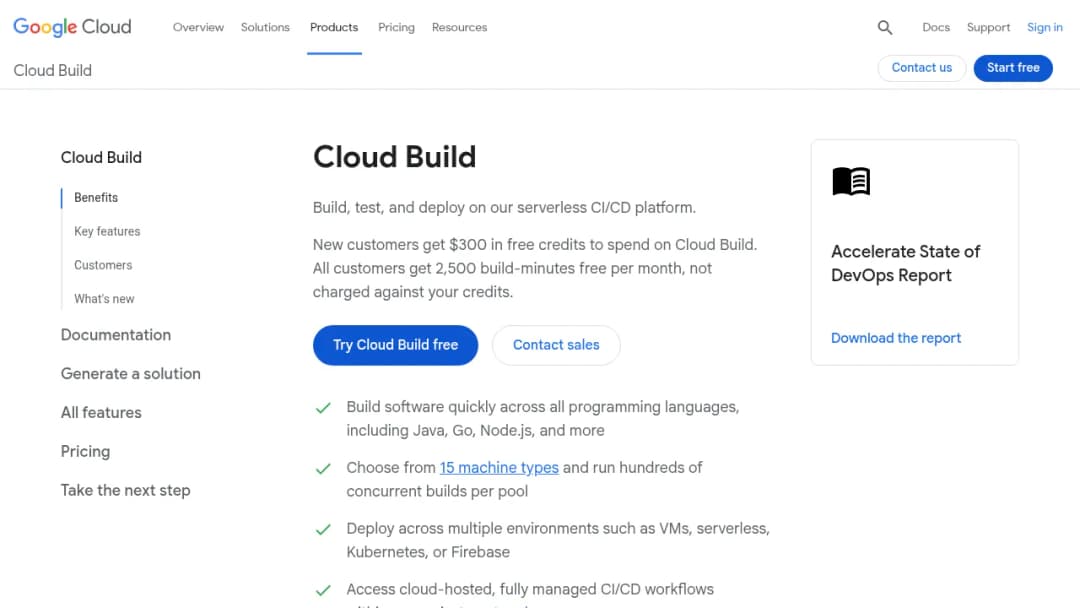Open the 15 machine types link
This screenshot has width=1080, height=608.
click(499, 468)
